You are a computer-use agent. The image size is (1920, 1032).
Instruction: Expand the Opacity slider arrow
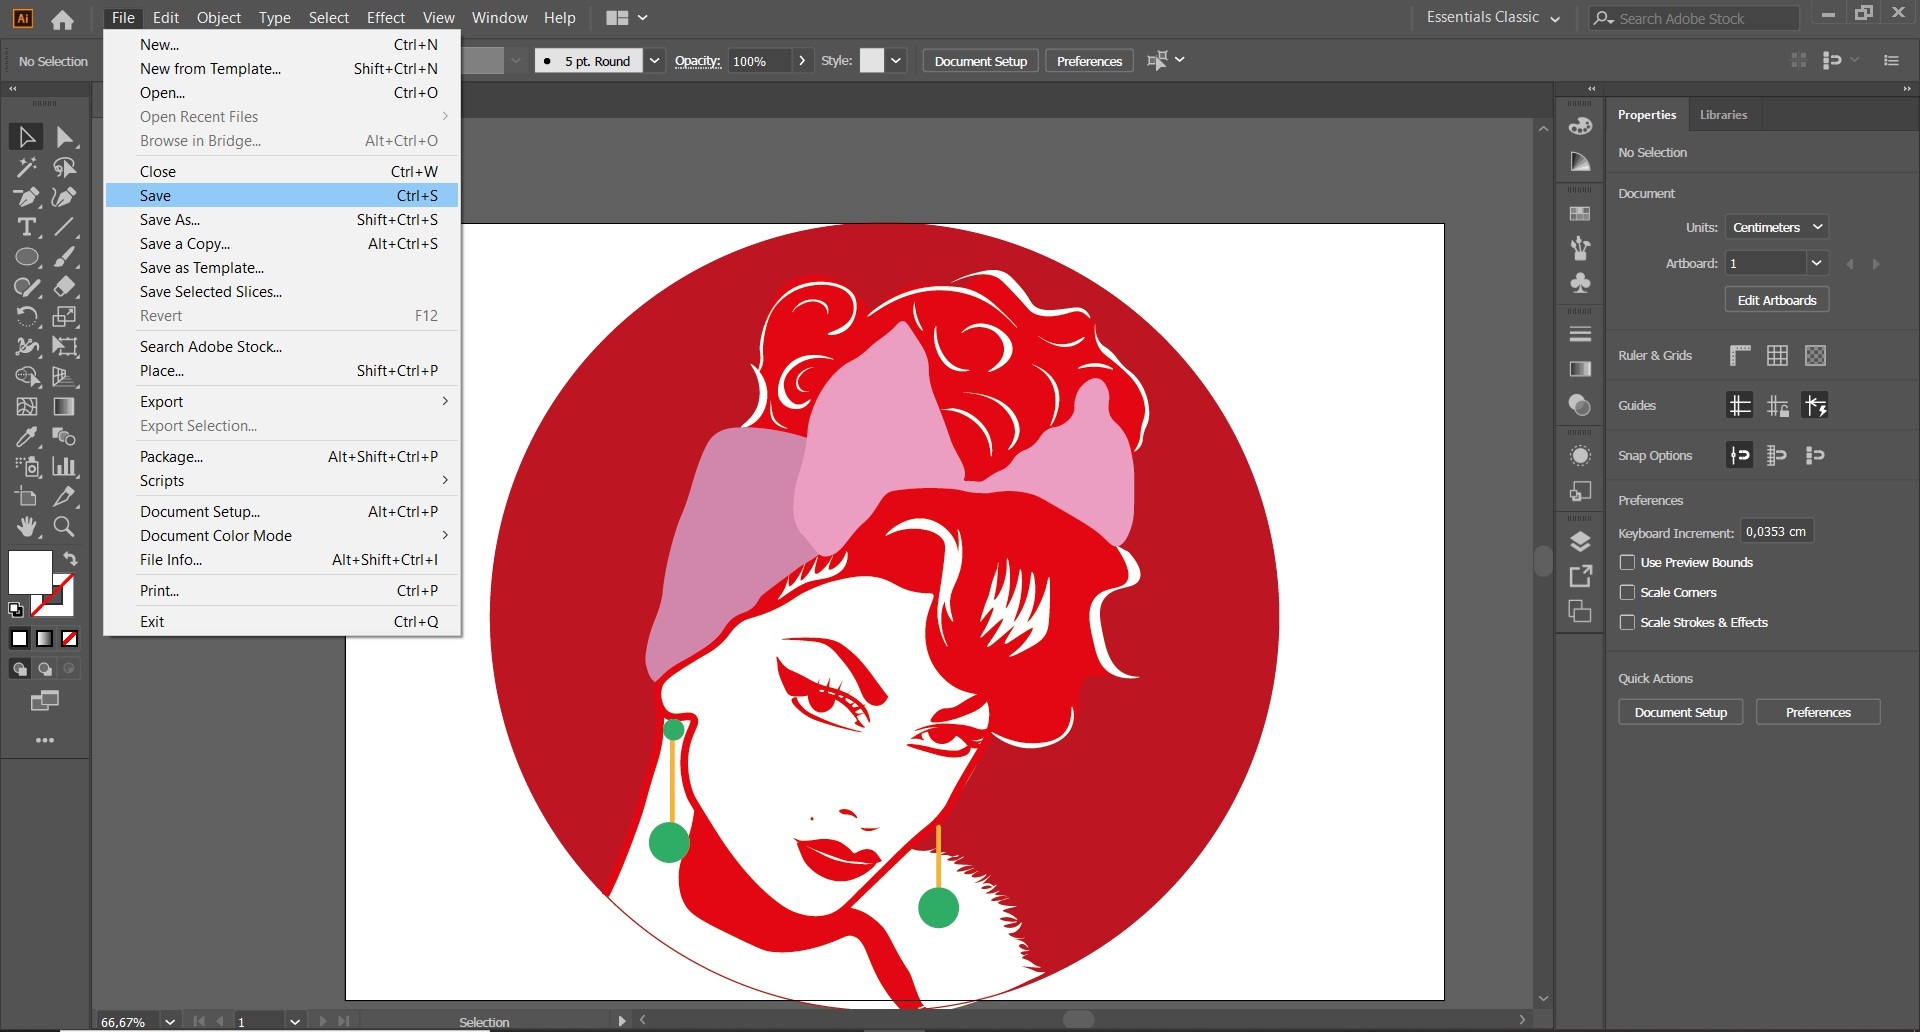802,61
